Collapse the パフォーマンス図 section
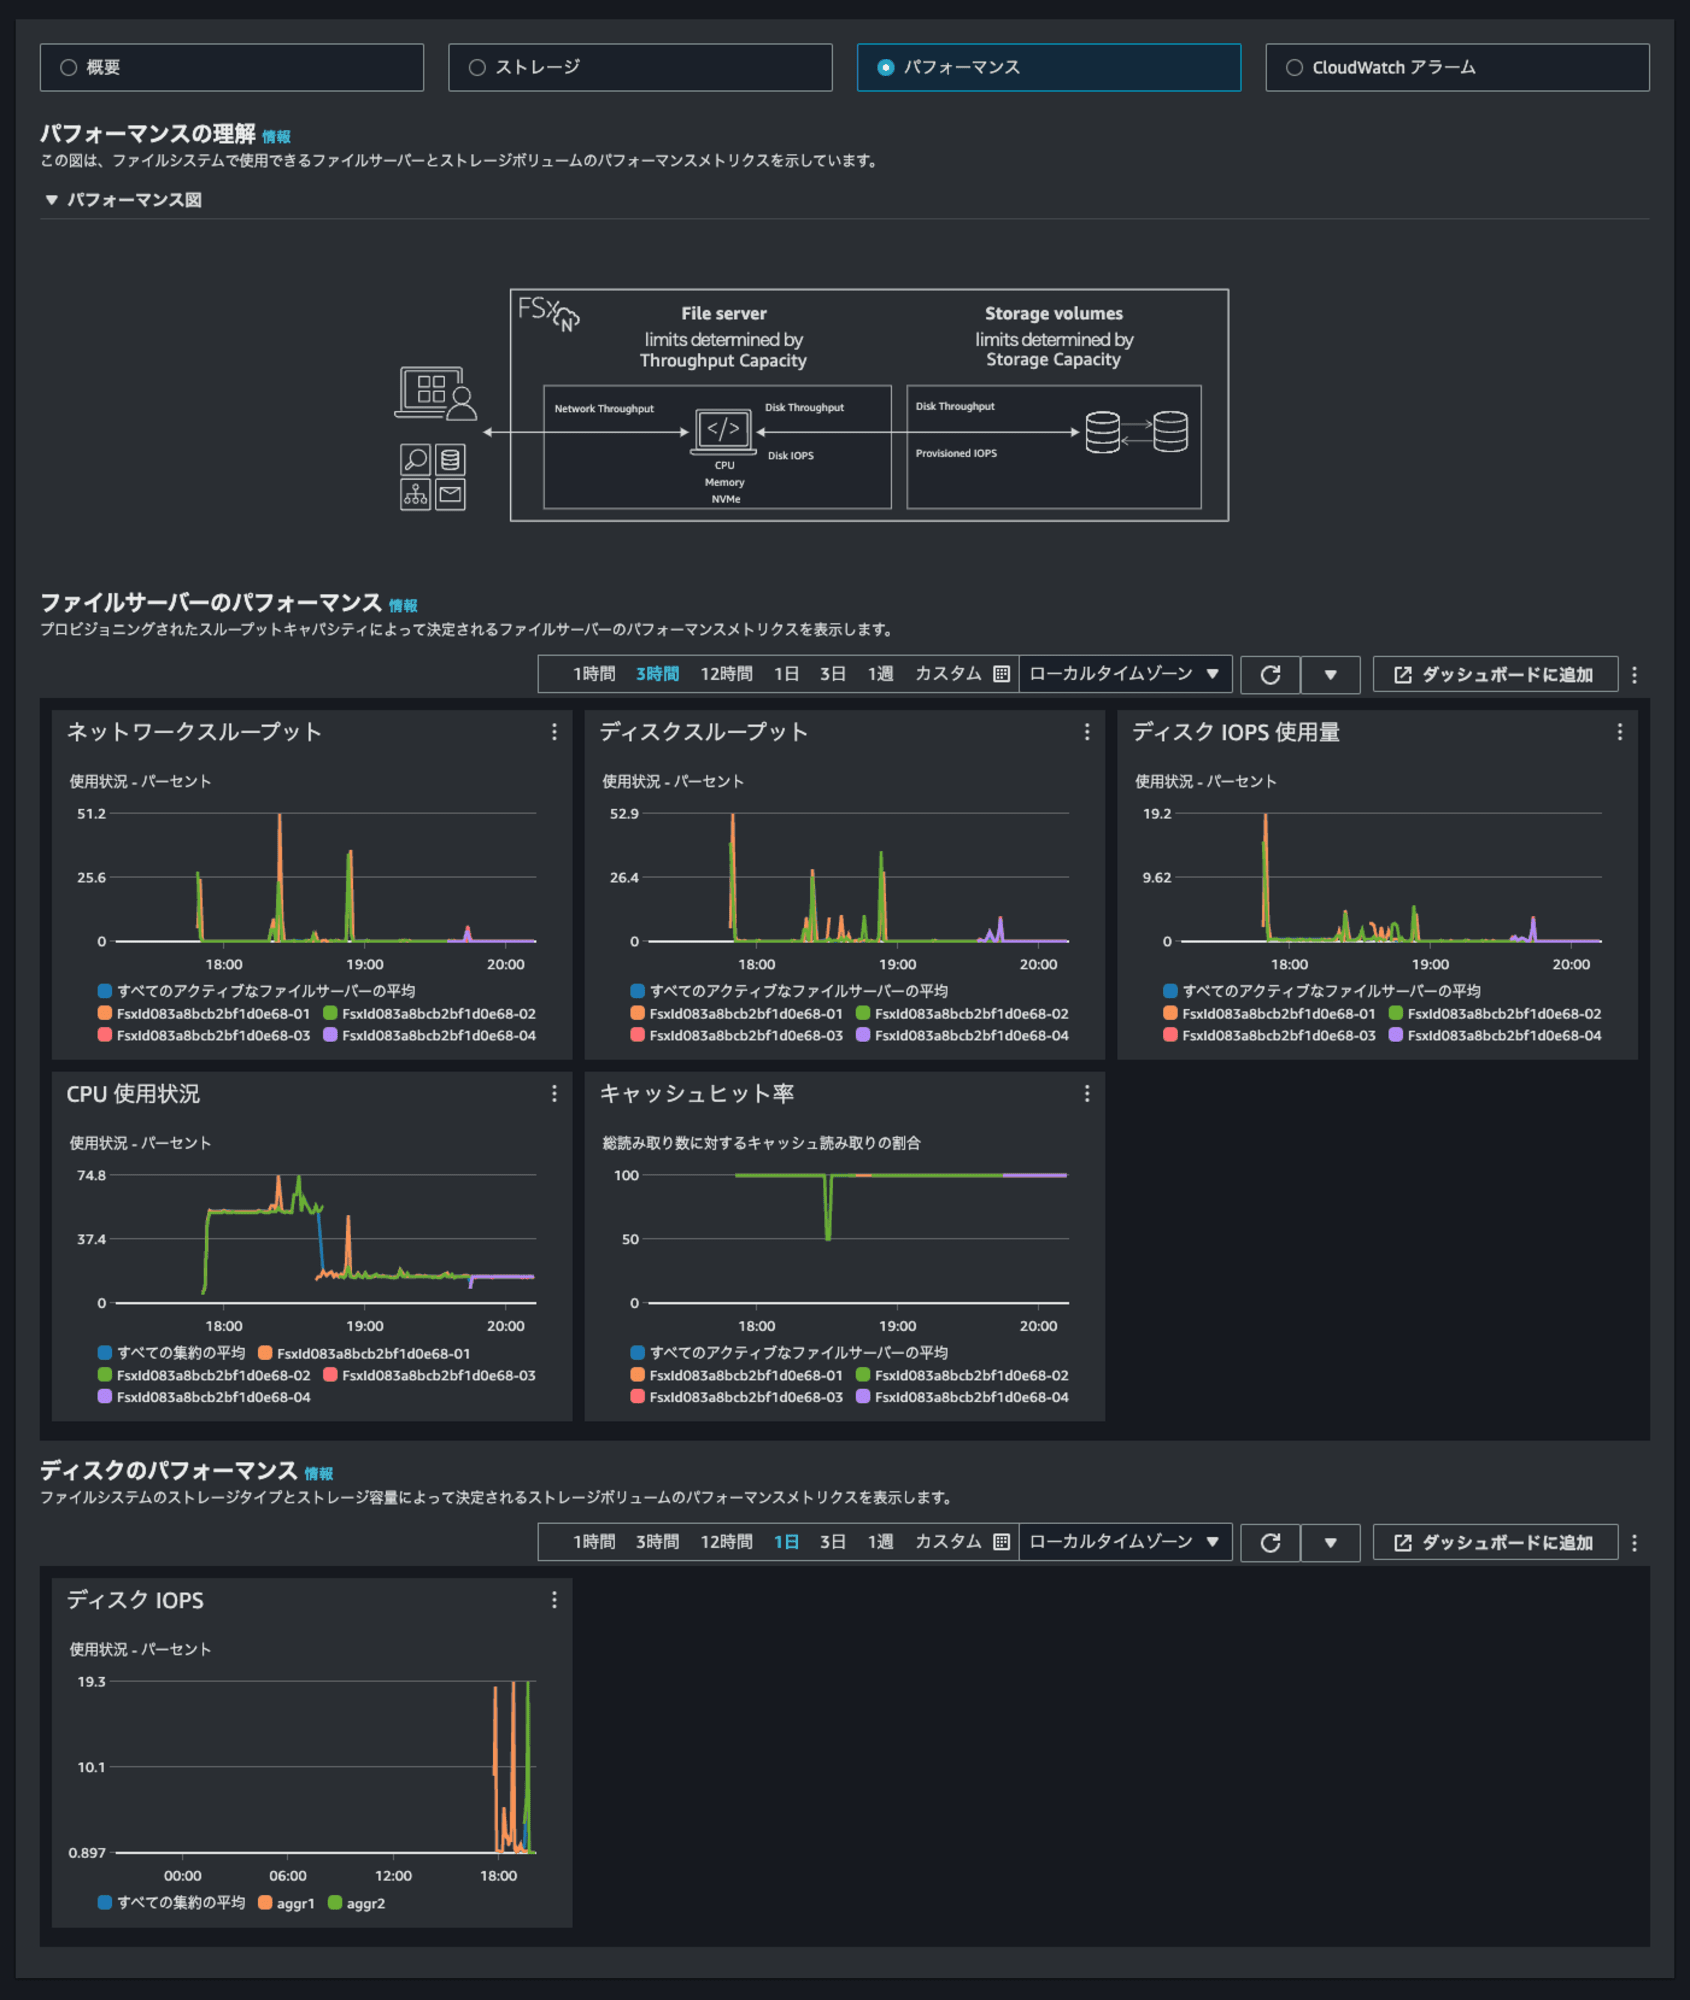Viewport: 1690px width, 2000px height. [x=123, y=200]
